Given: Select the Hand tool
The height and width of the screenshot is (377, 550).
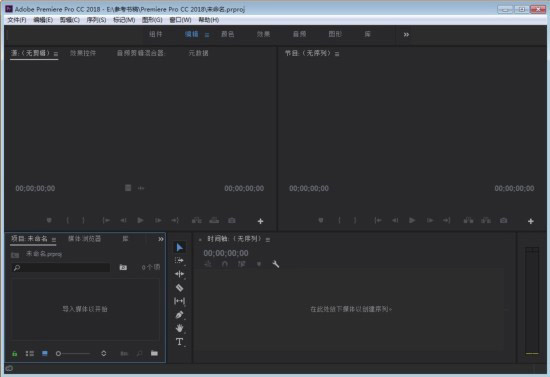Looking at the screenshot, I should click(179, 328).
